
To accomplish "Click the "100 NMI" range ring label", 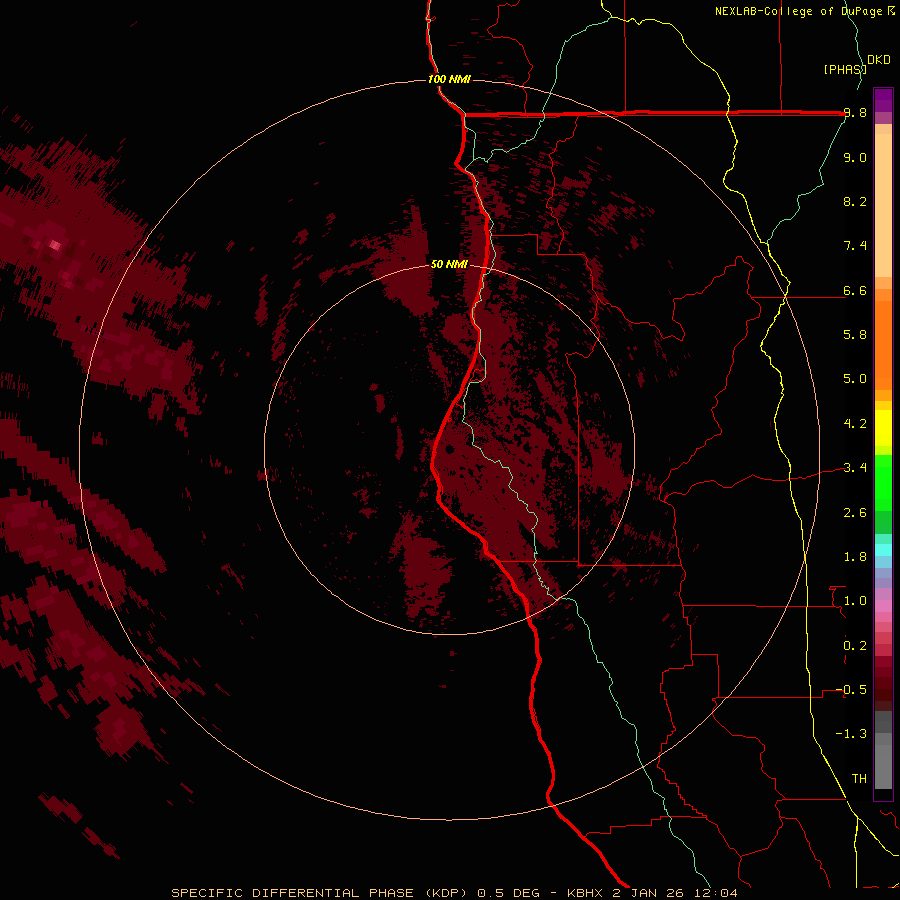I will [449, 79].
